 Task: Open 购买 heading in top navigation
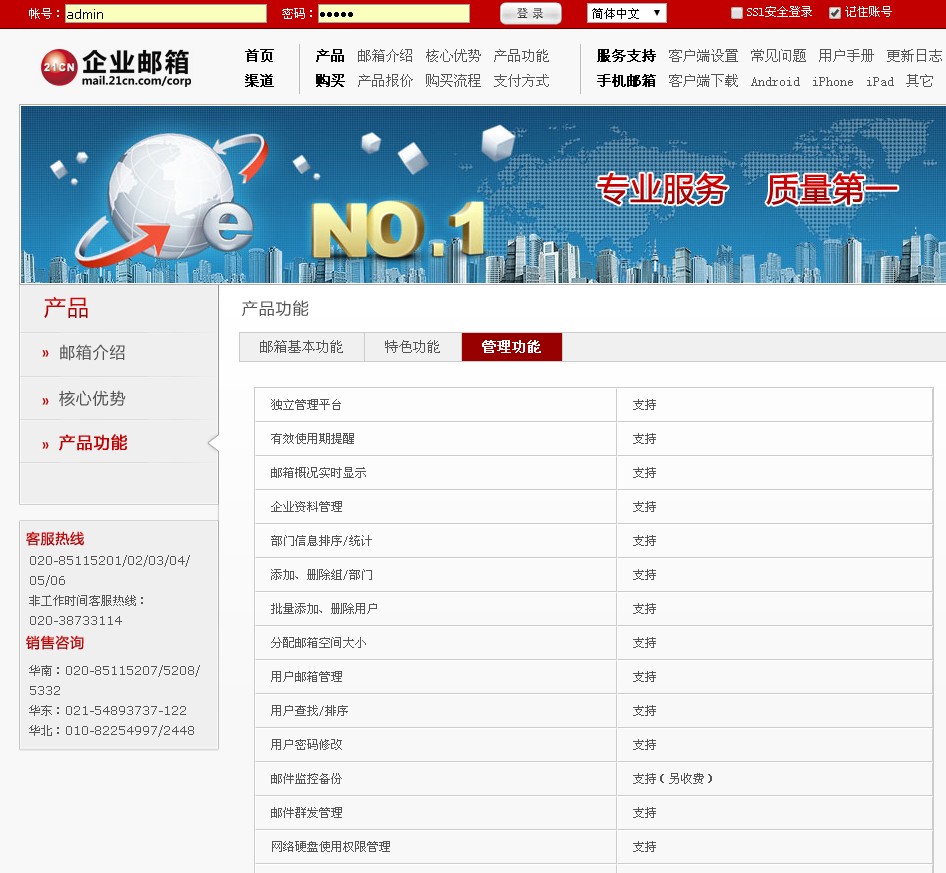pos(330,81)
